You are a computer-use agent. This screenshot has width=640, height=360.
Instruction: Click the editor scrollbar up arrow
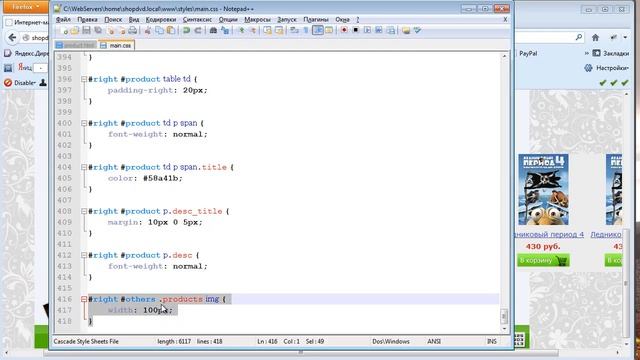click(x=504, y=56)
